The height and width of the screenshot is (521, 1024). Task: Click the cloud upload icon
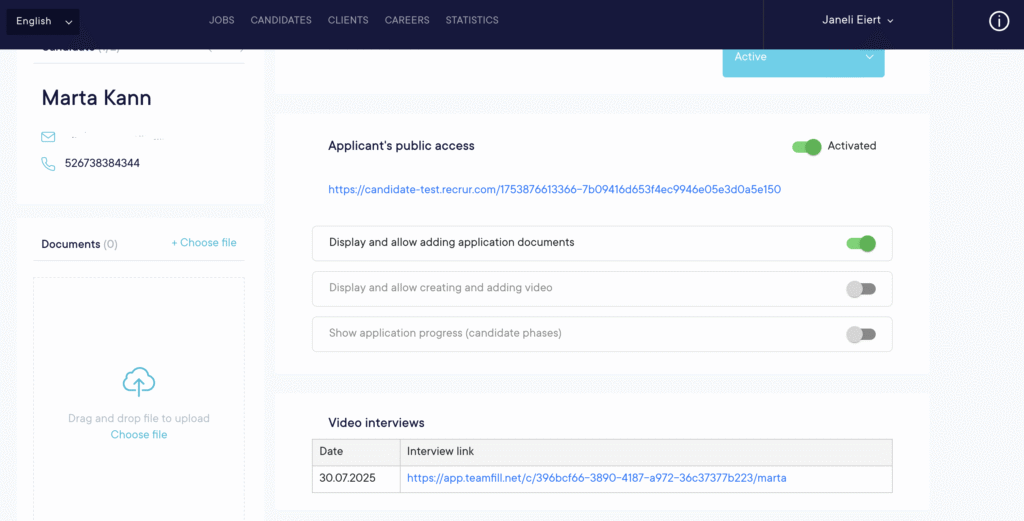point(139,382)
